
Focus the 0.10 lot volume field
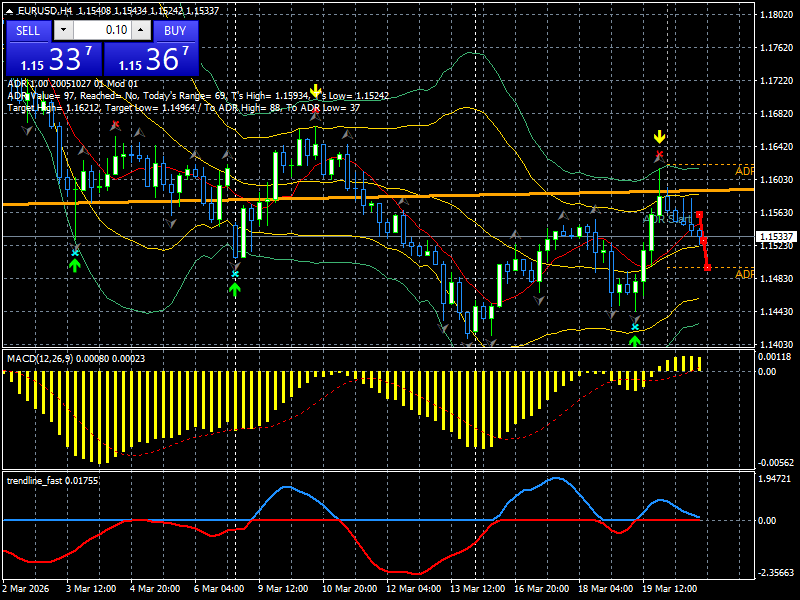point(102,30)
